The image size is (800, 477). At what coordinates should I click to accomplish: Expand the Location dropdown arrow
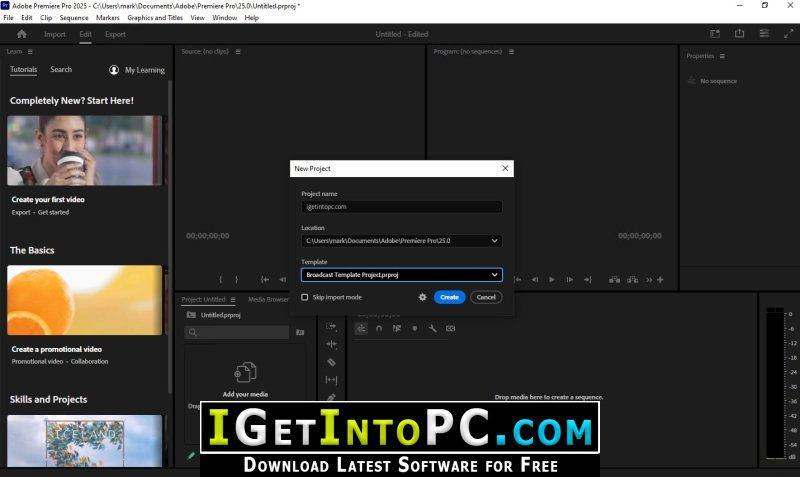(x=494, y=241)
